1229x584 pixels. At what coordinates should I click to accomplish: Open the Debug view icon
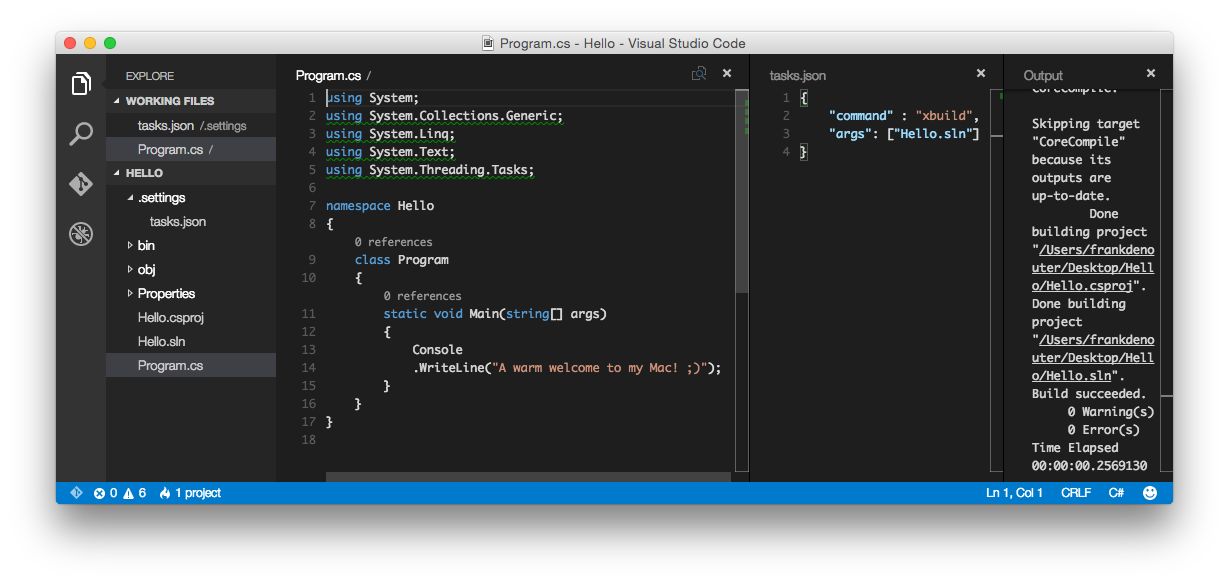pyautogui.click(x=81, y=234)
